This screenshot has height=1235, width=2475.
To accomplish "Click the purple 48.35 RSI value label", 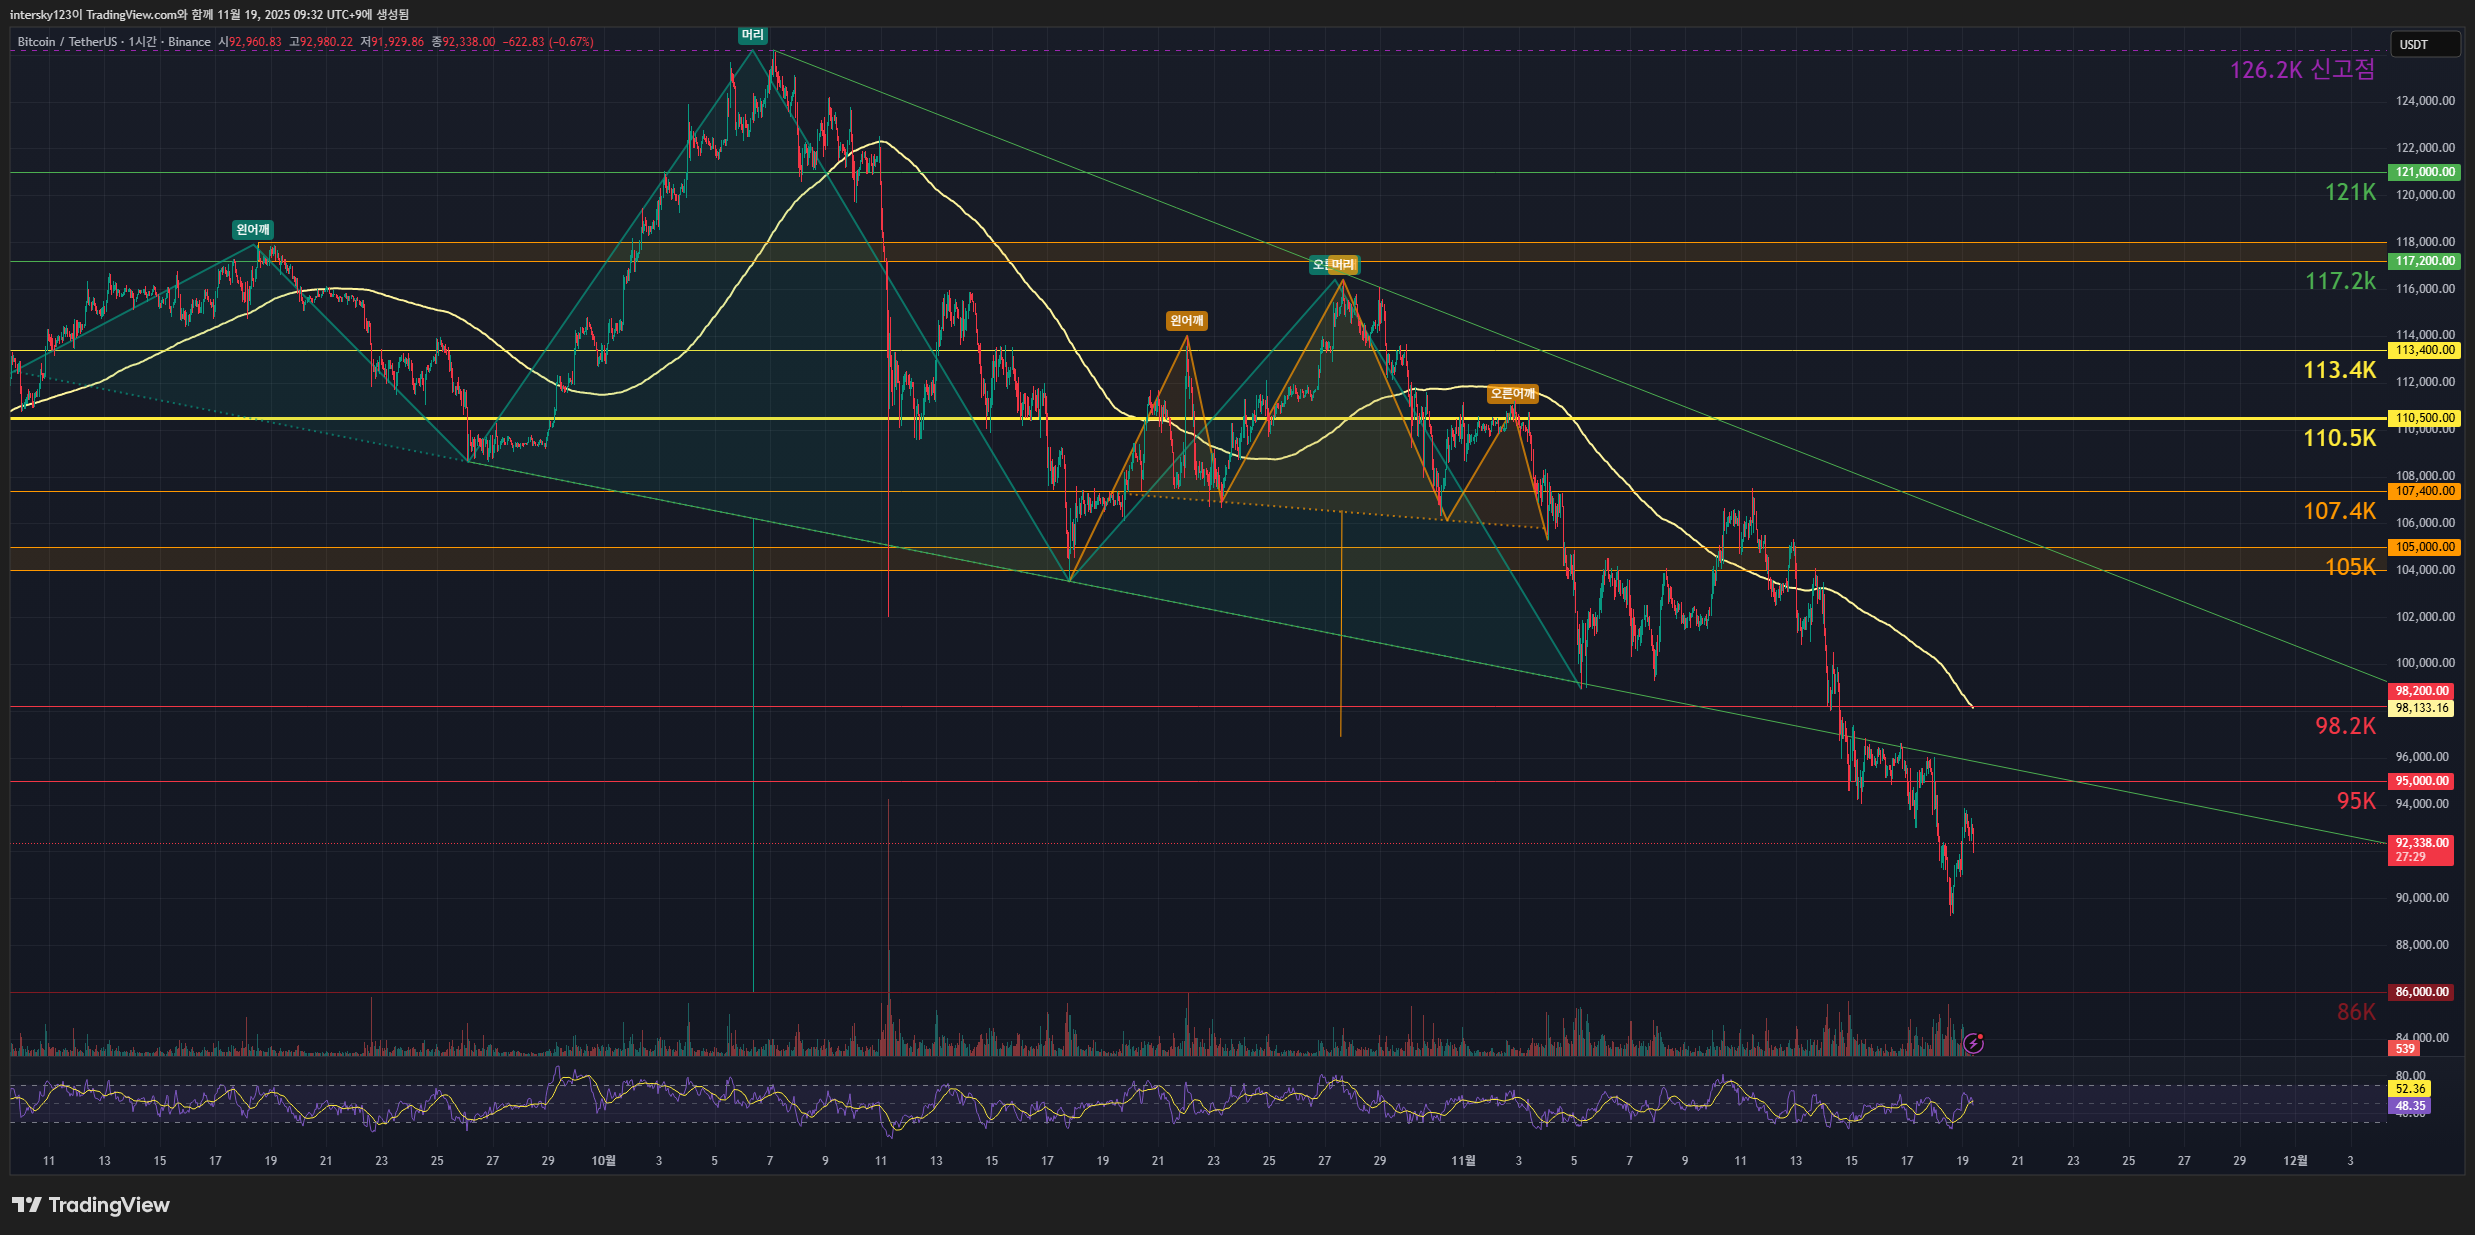I will tap(2410, 1106).
